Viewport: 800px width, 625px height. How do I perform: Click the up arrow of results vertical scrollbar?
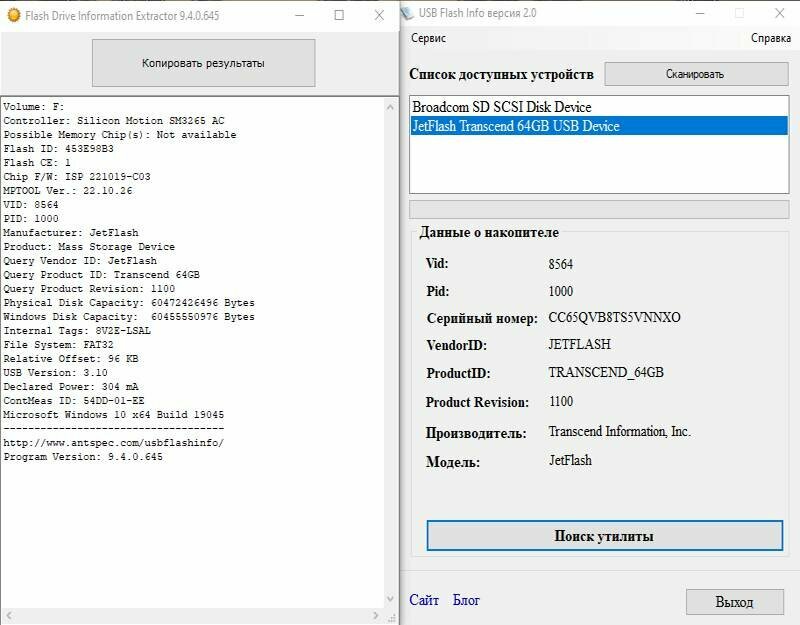pos(390,107)
